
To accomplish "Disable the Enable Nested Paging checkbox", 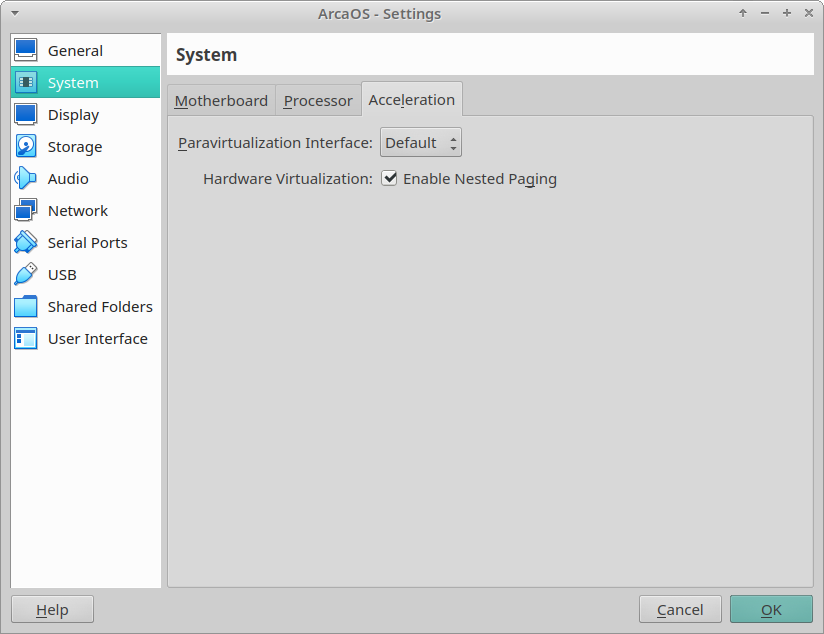I will [x=390, y=179].
